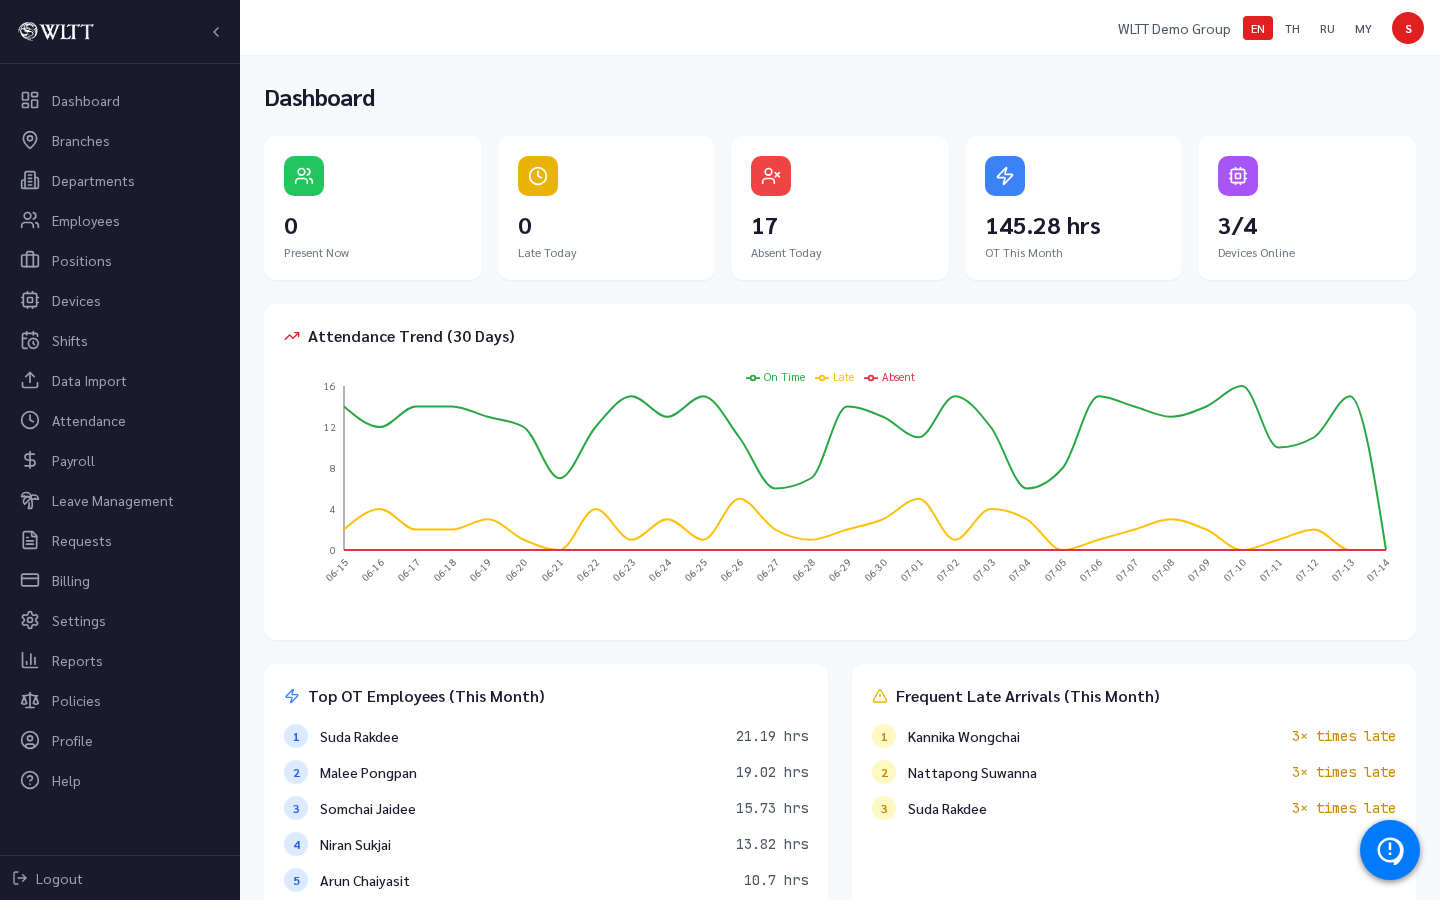The height and width of the screenshot is (900, 1440).
Task: Click the Branches map pin icon
Action: tap(30, 140)
